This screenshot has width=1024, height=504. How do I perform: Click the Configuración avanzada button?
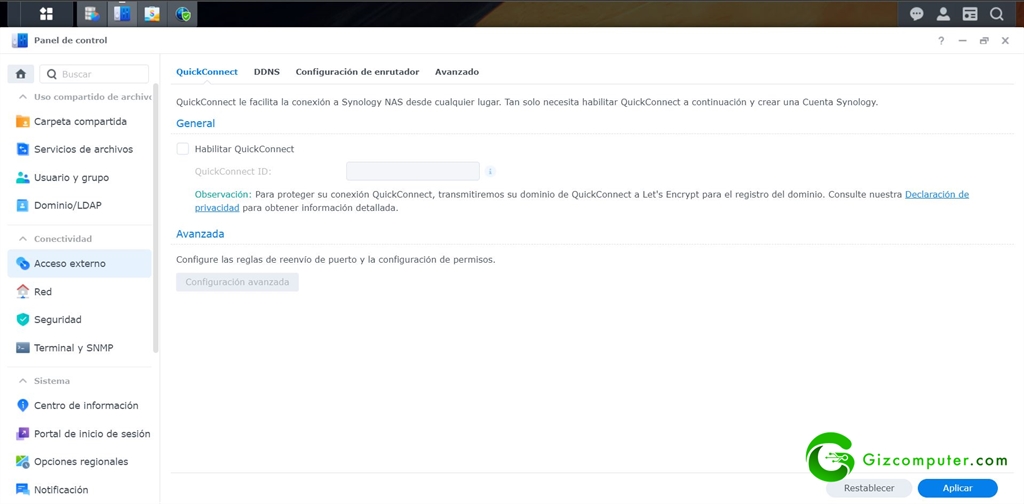(237, 282)
